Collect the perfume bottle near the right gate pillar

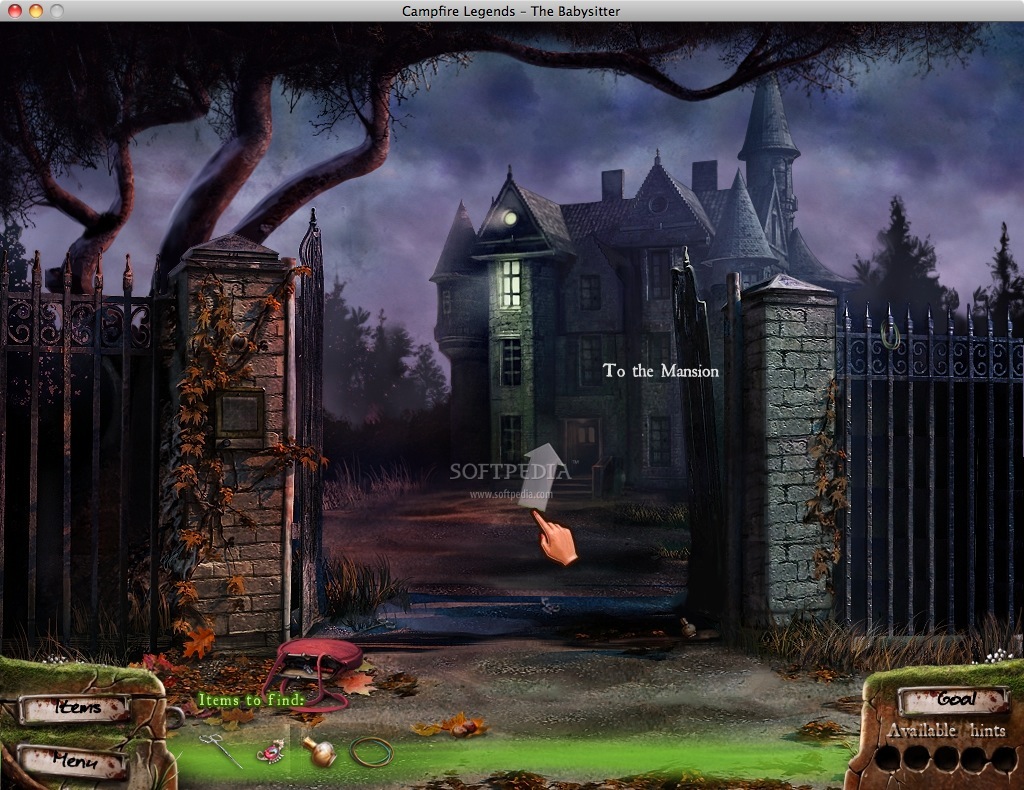[686, 627]
